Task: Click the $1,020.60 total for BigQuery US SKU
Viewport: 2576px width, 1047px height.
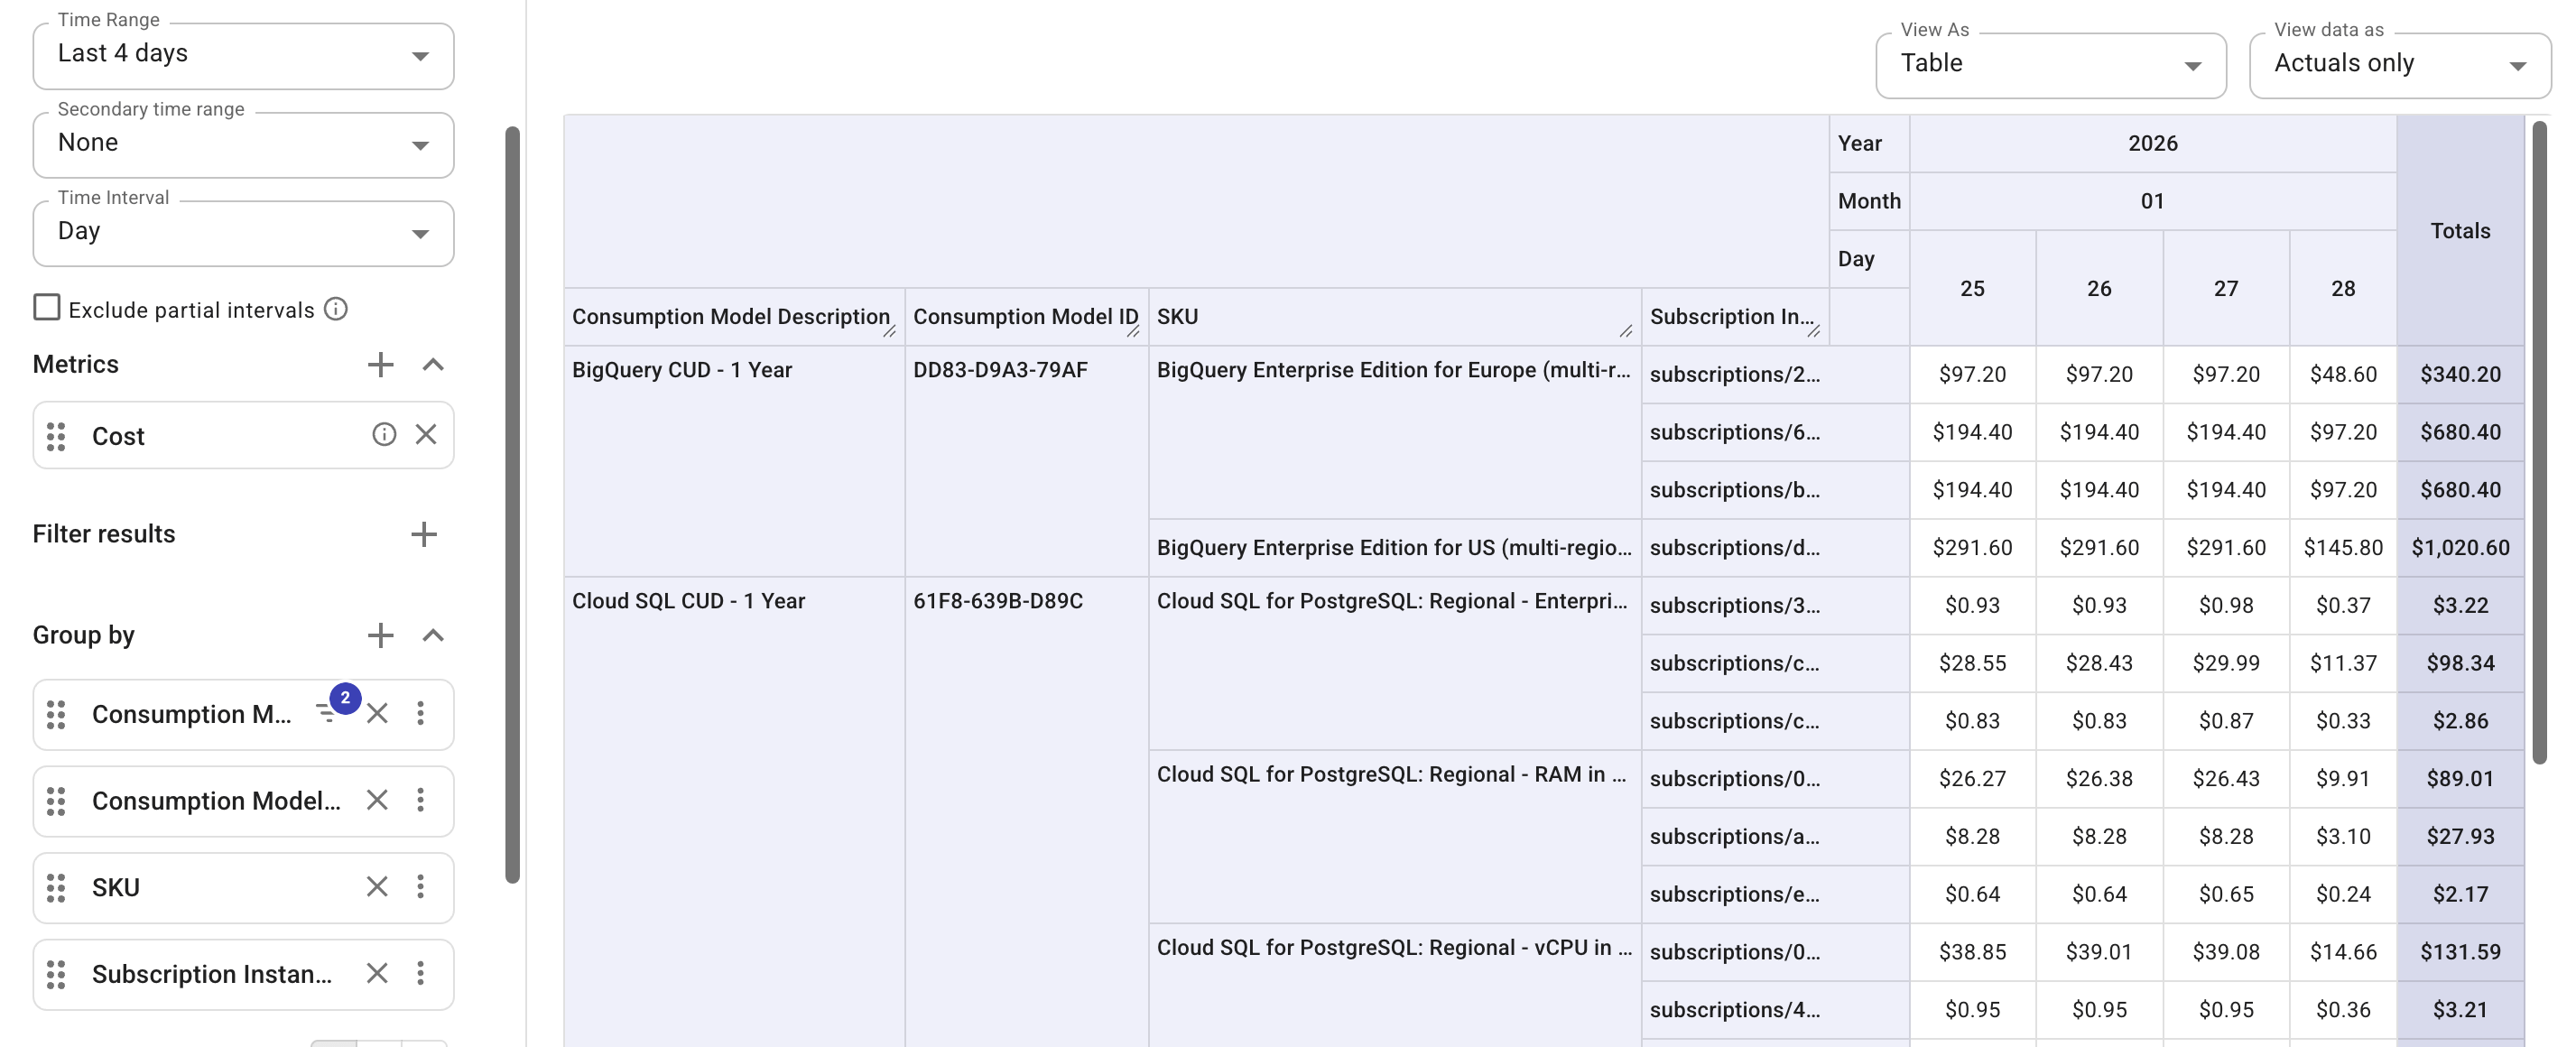Action: pyautogui.click(x=2461, y=547)
